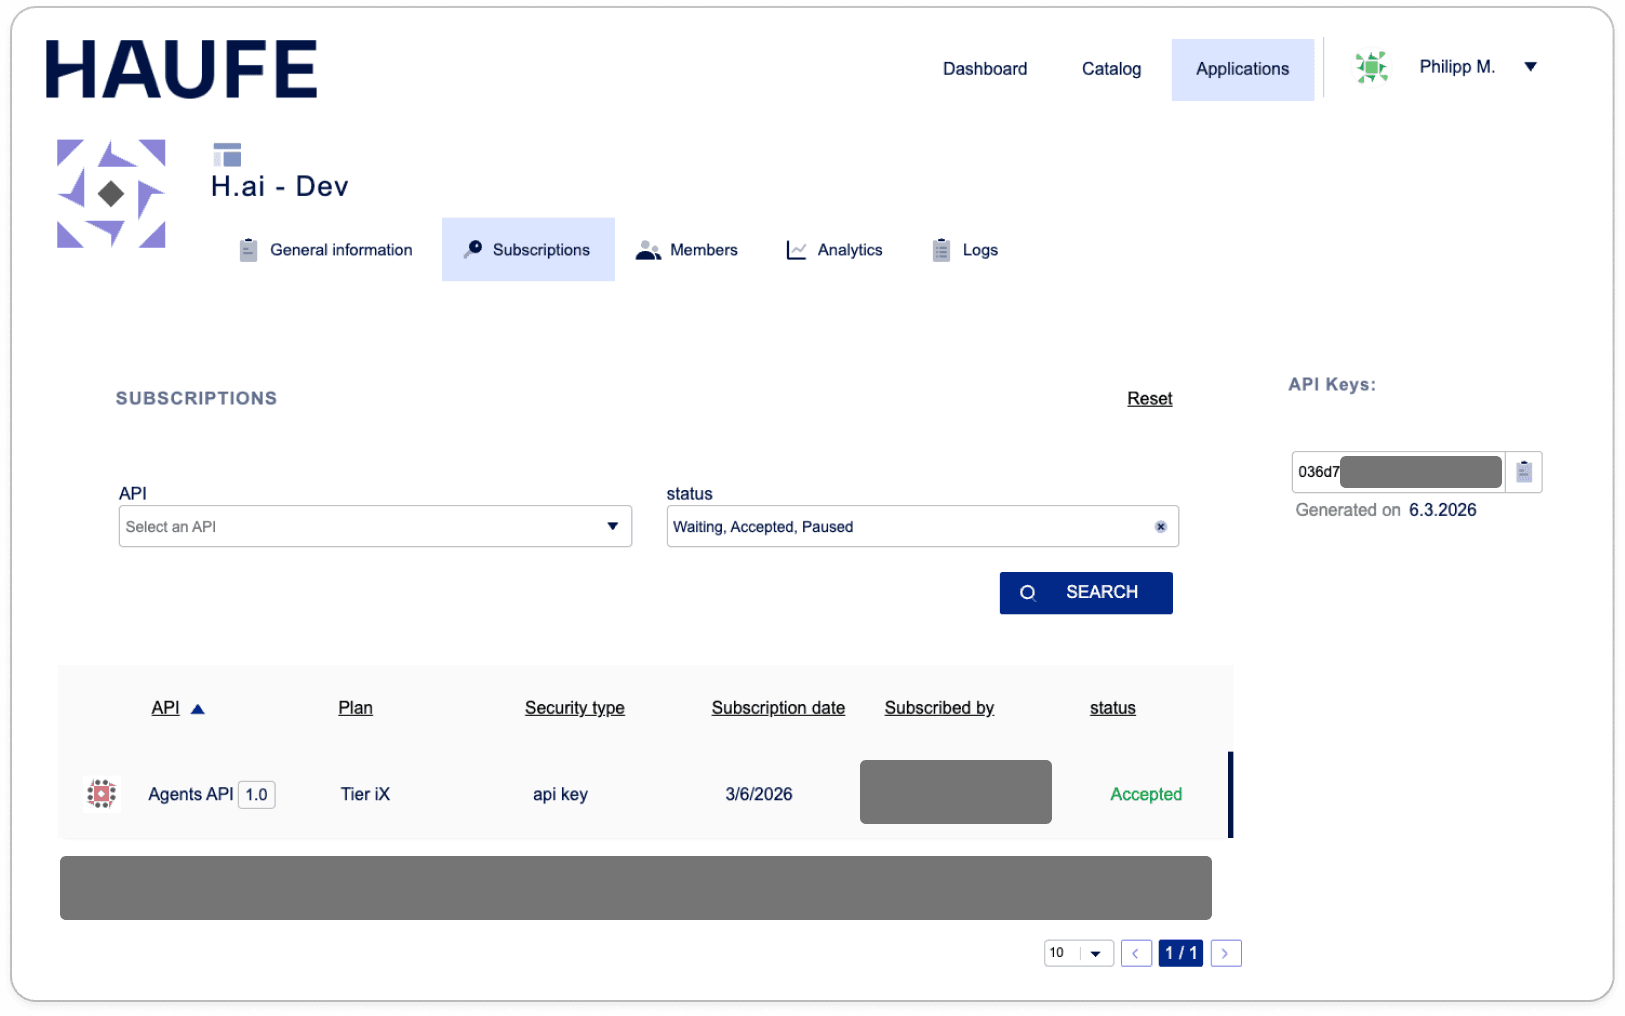Click the Agents API icon in the table row
1625x1016 pixels.
[101, 793]
